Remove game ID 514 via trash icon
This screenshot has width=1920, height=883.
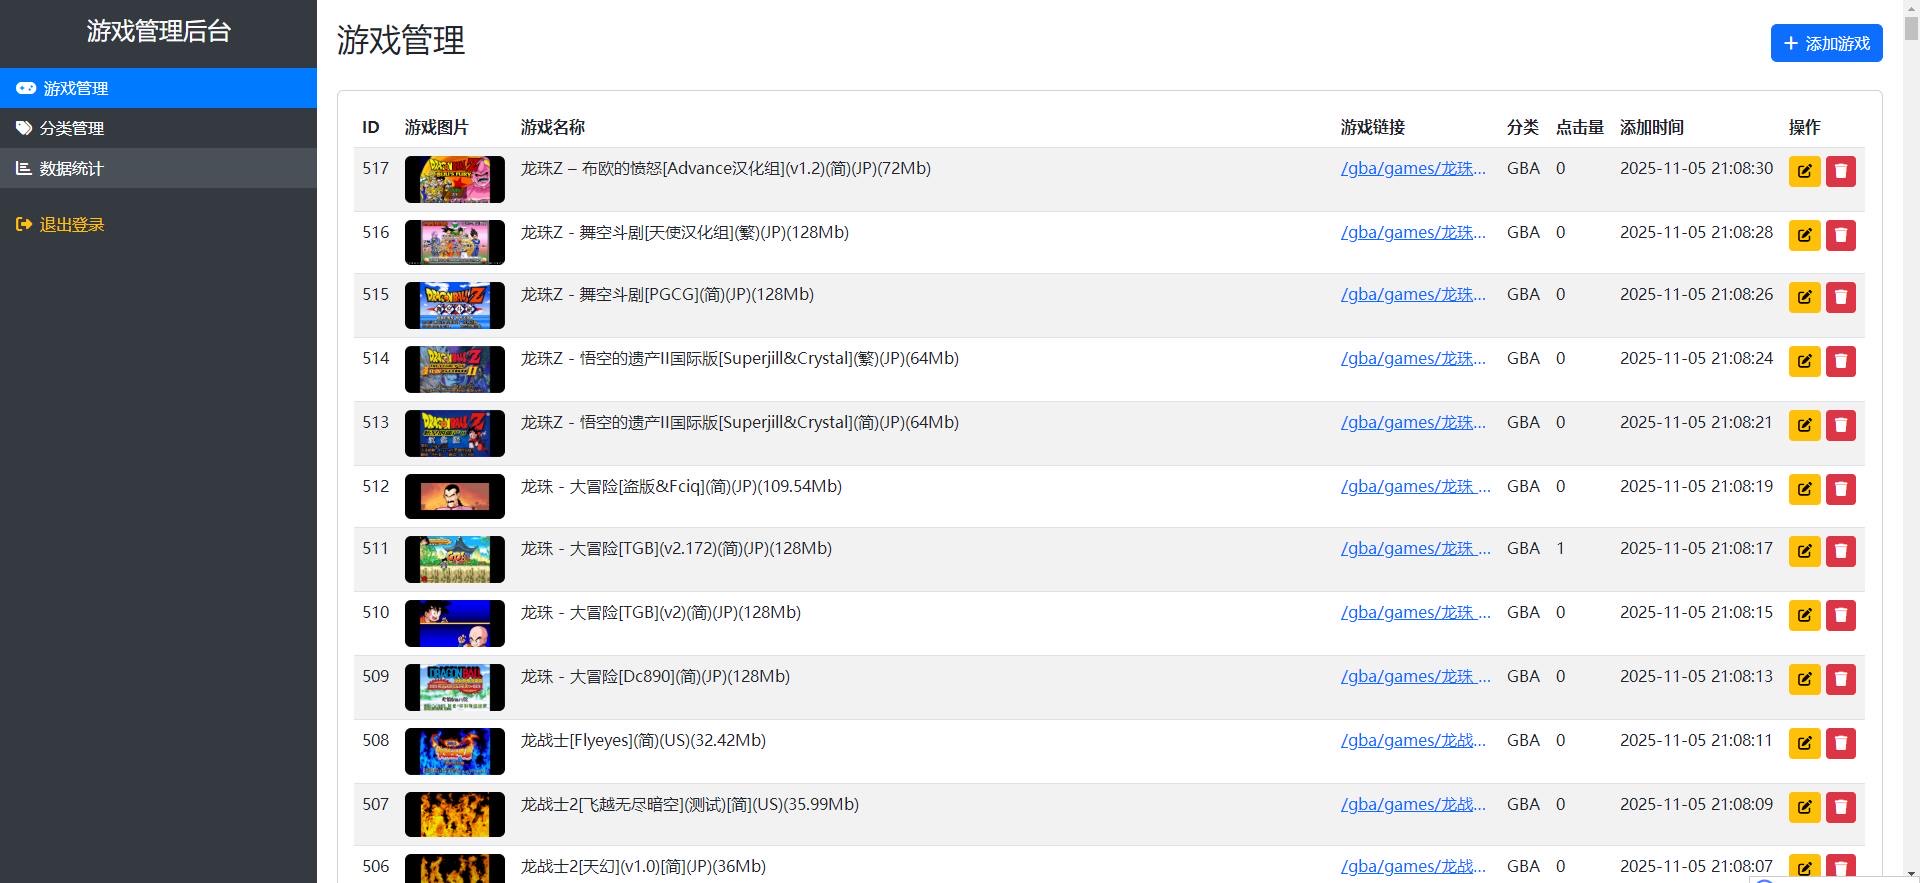[1840, 361]
